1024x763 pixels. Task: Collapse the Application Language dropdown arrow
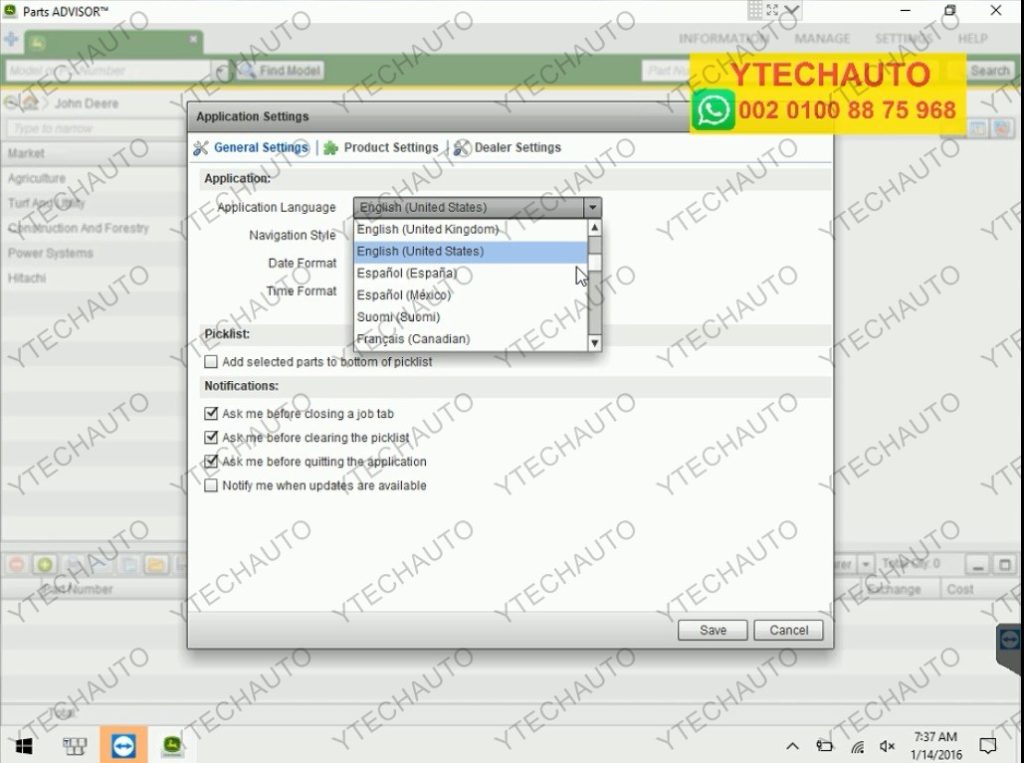pyautogui.click(x=592, y=208)
